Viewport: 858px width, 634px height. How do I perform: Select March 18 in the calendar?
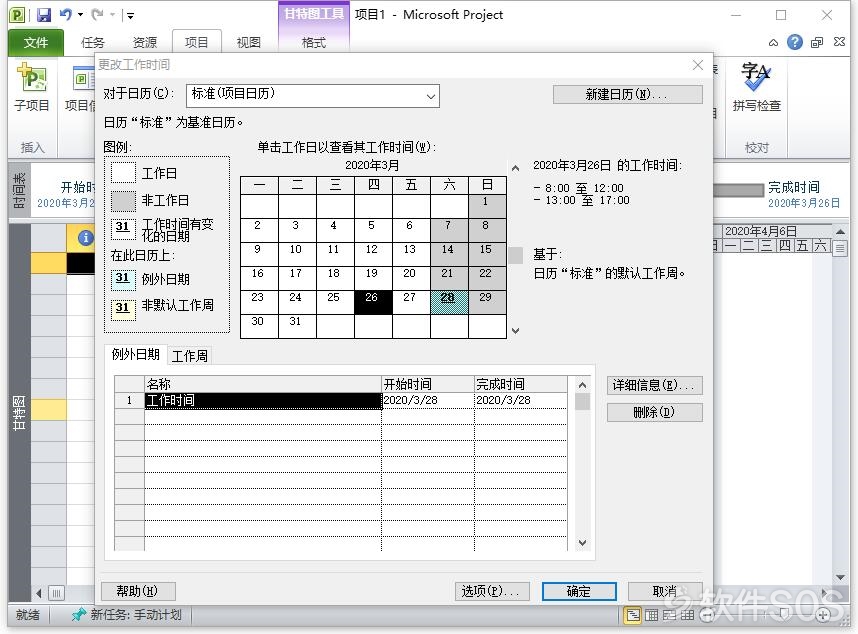[335, 278]
